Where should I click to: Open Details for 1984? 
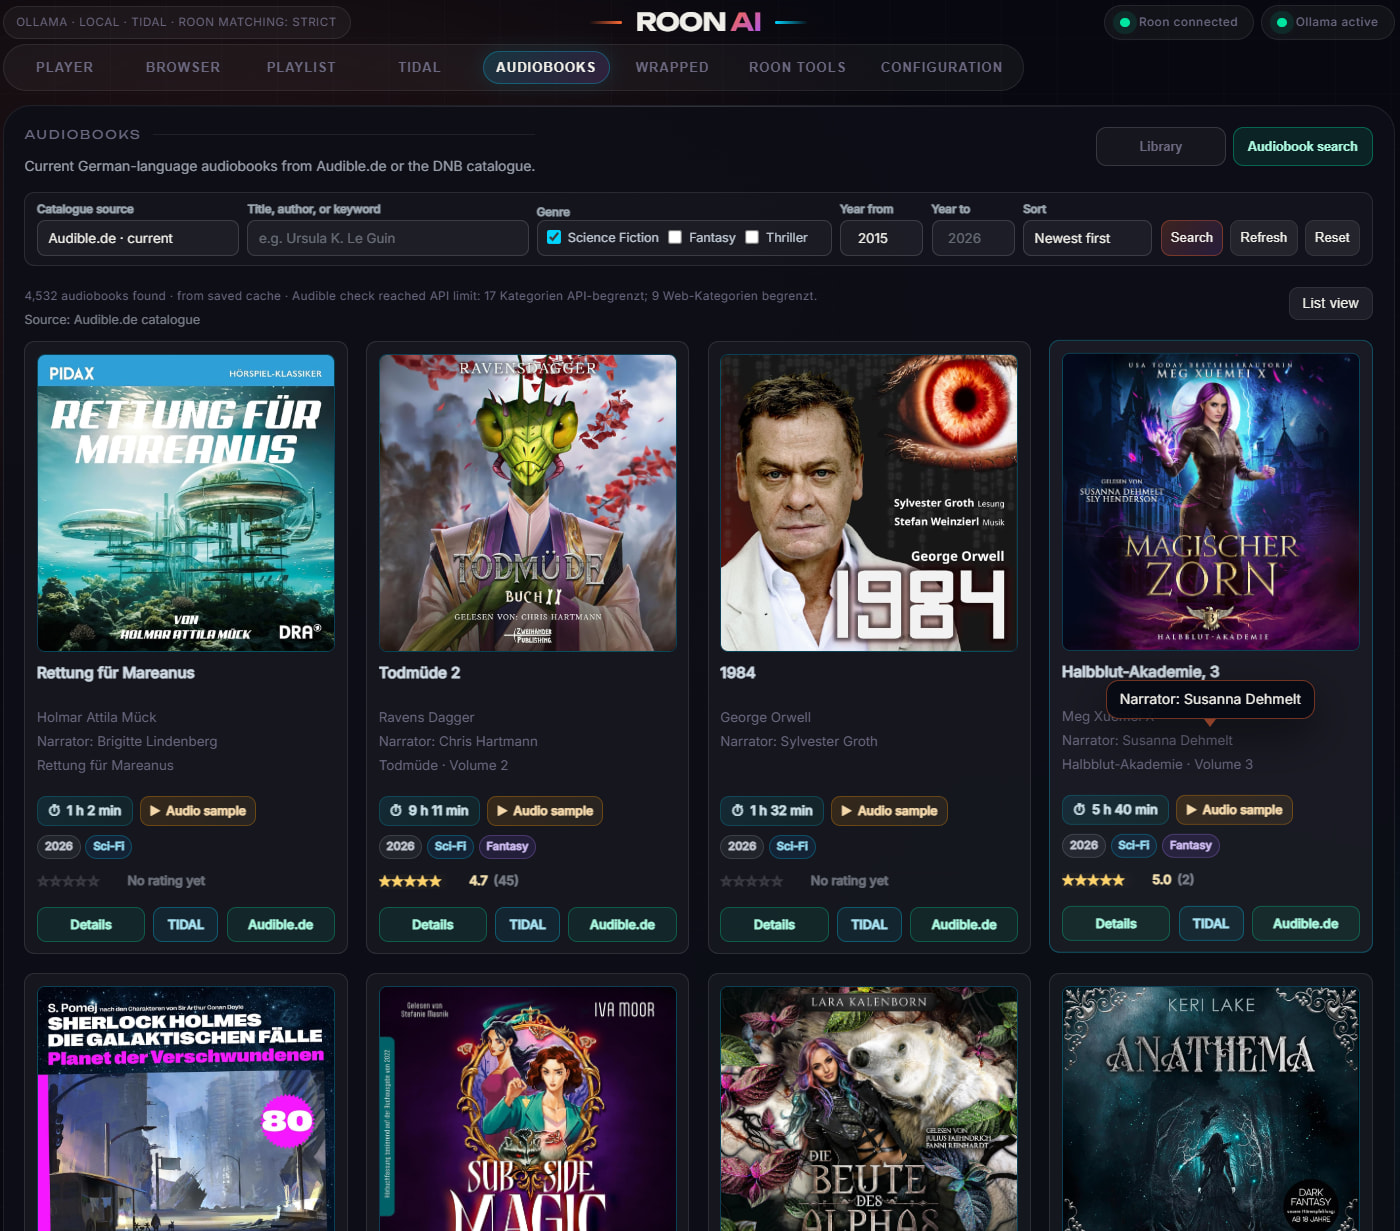coord(775,925)
